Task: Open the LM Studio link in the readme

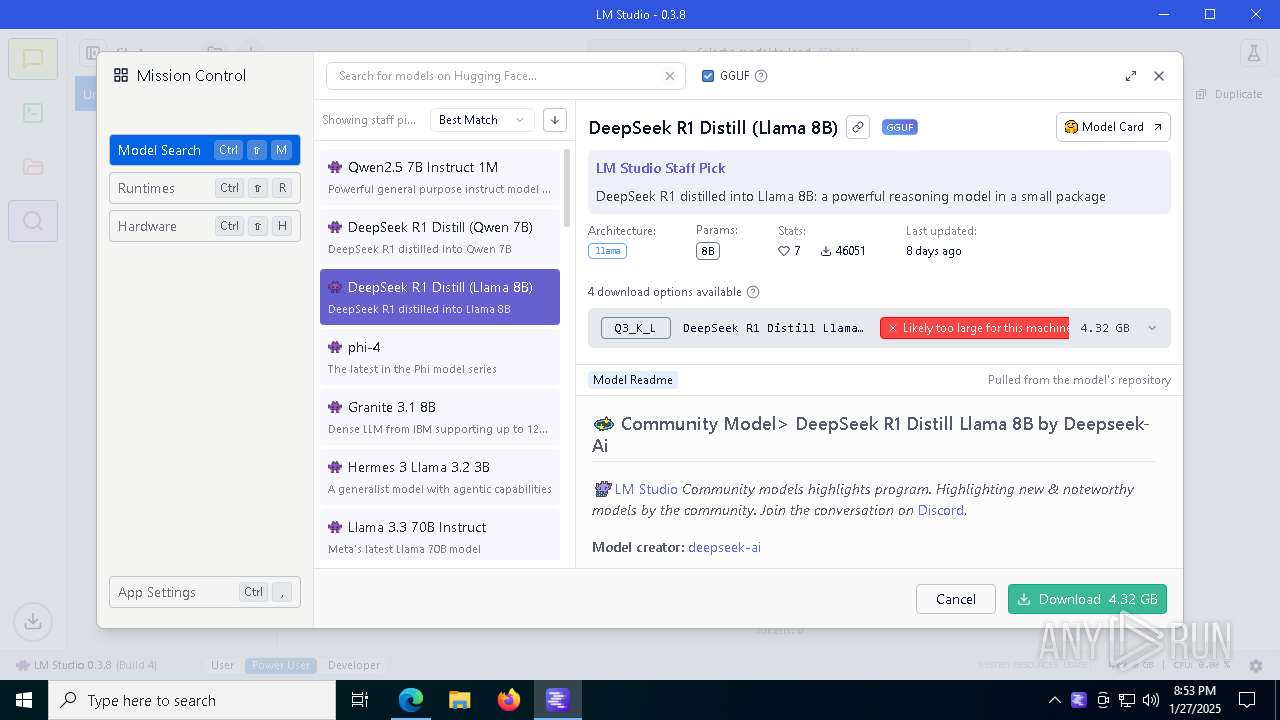Action: coord(646,489)
